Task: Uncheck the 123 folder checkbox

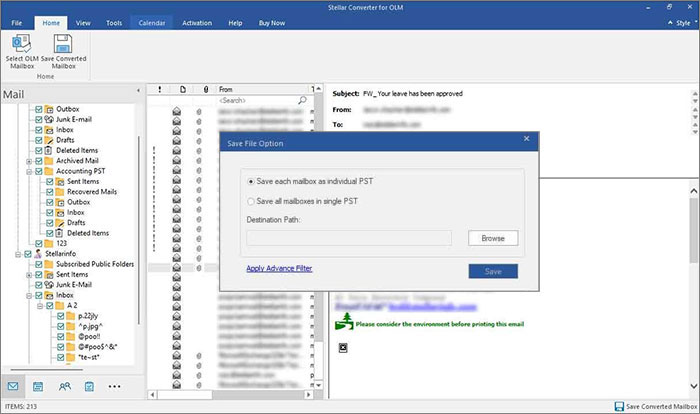Action: point(39,243)
